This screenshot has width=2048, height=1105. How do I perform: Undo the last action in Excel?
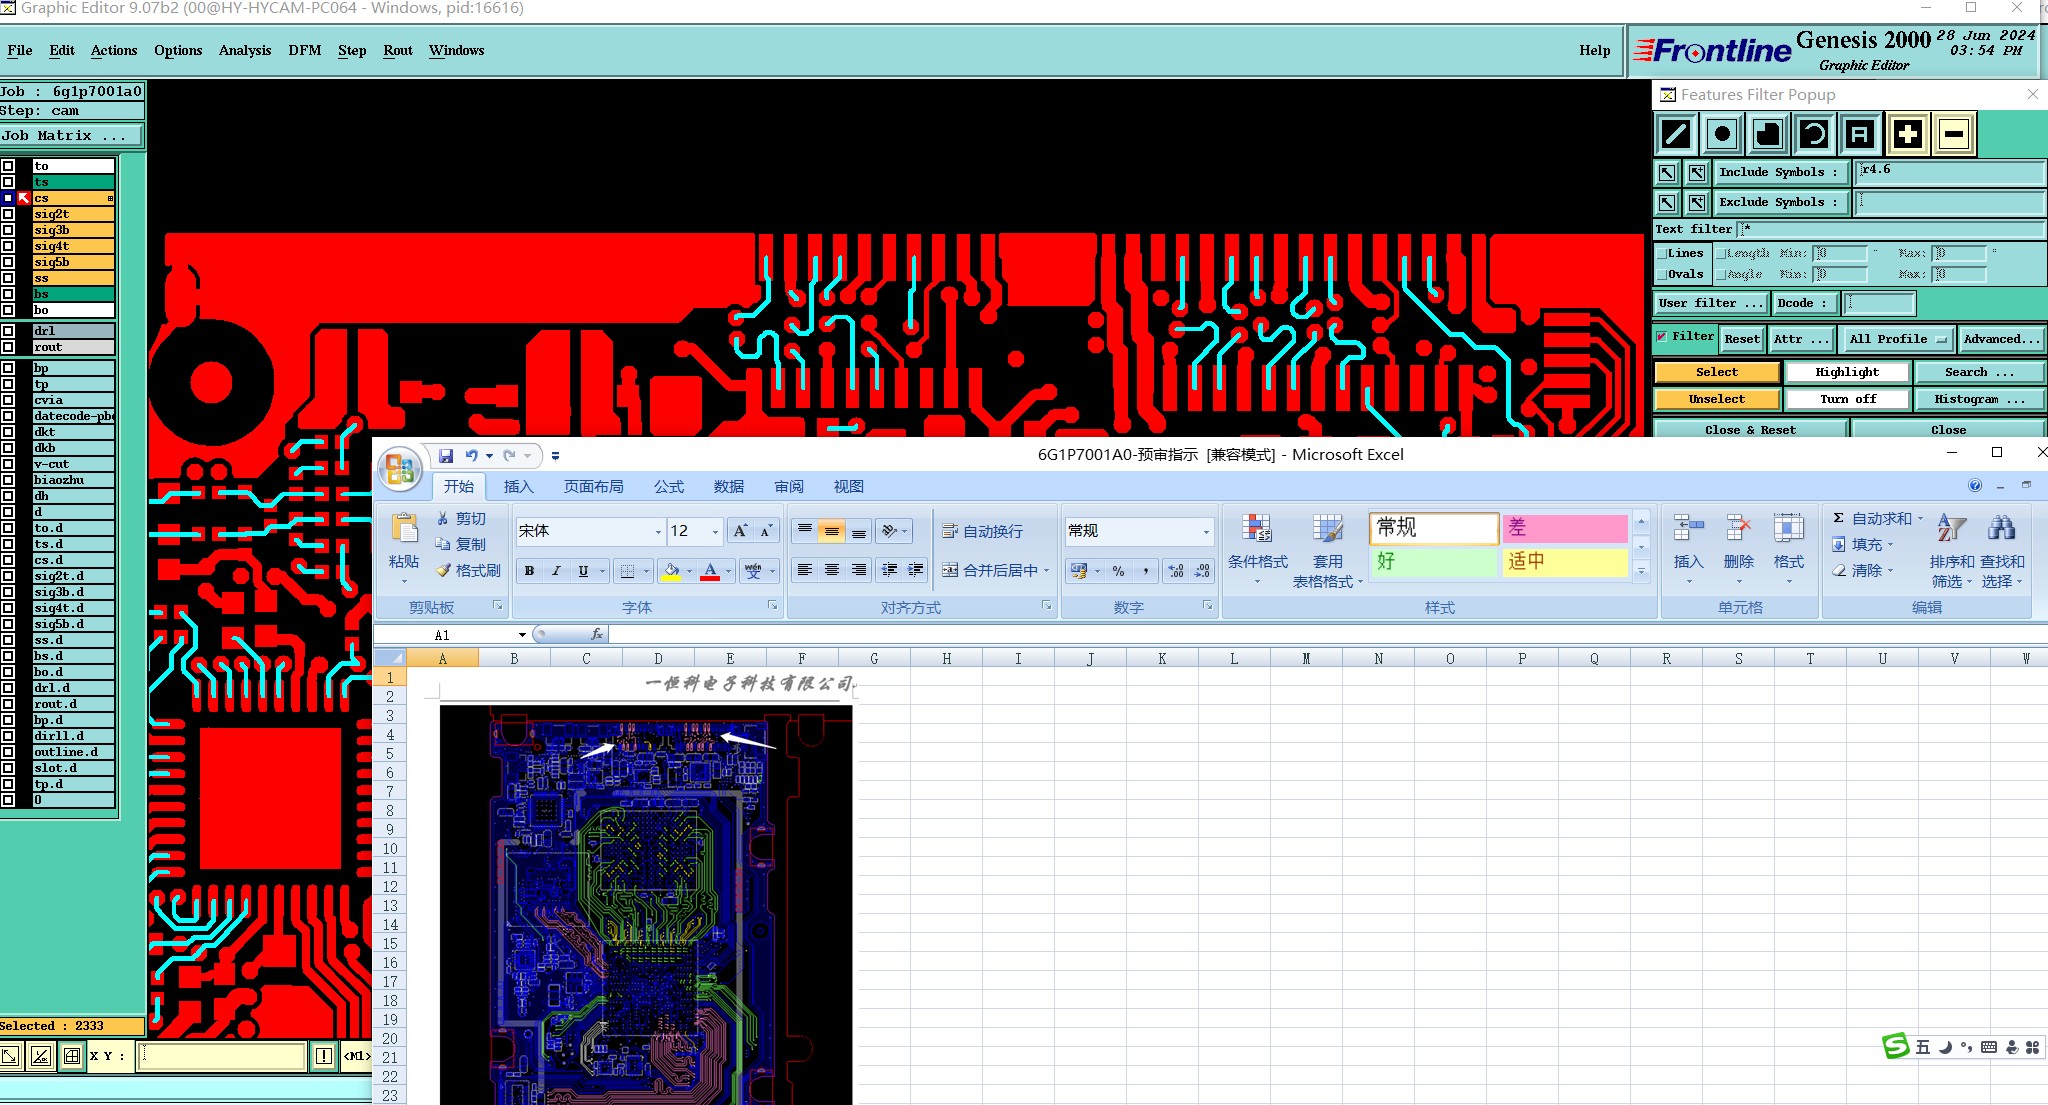pos(472,456)
